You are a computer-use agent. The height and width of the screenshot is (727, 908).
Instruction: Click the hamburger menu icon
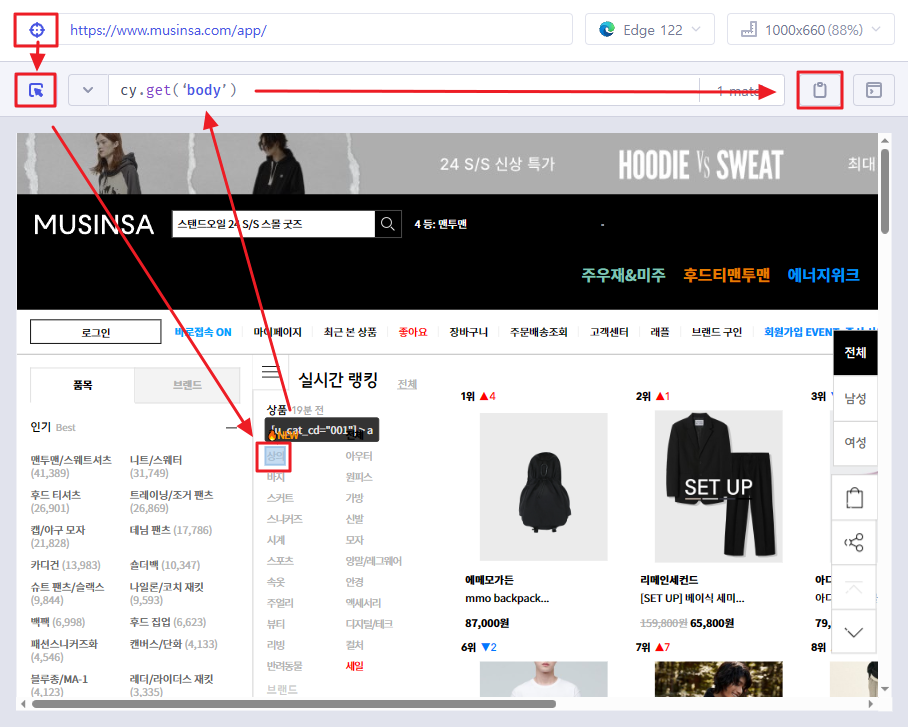[x=270, y=372]
